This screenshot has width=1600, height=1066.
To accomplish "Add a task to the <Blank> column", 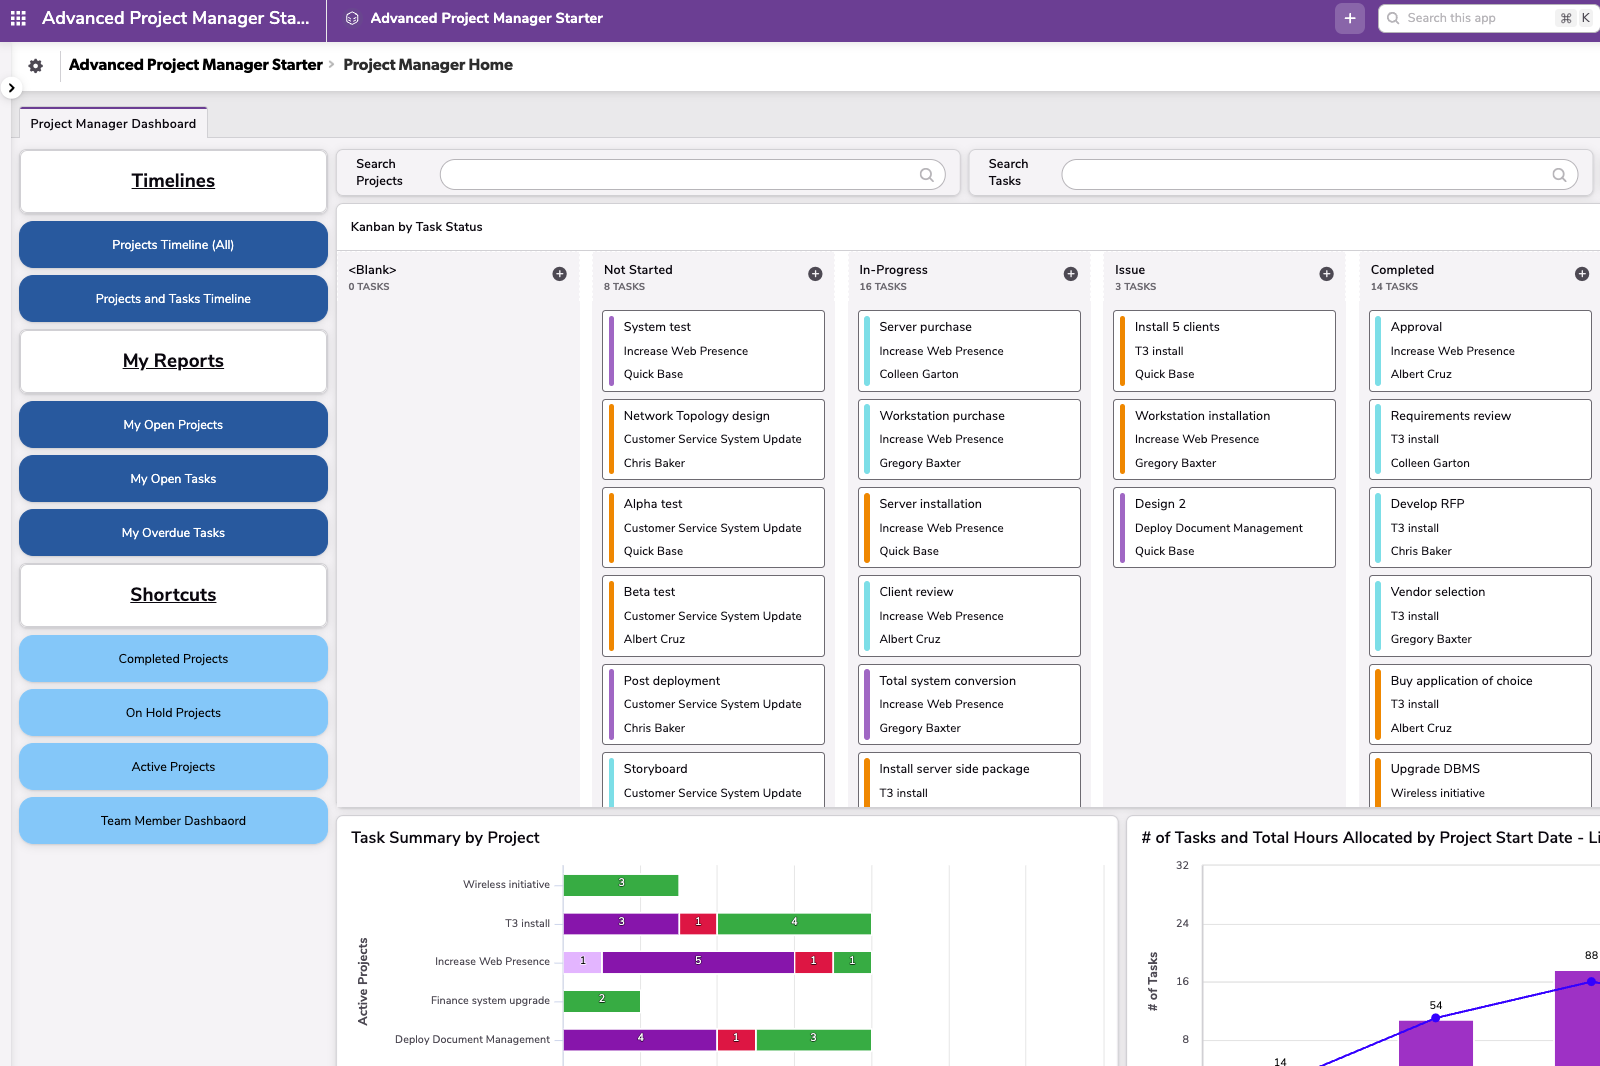I will 560,273.
